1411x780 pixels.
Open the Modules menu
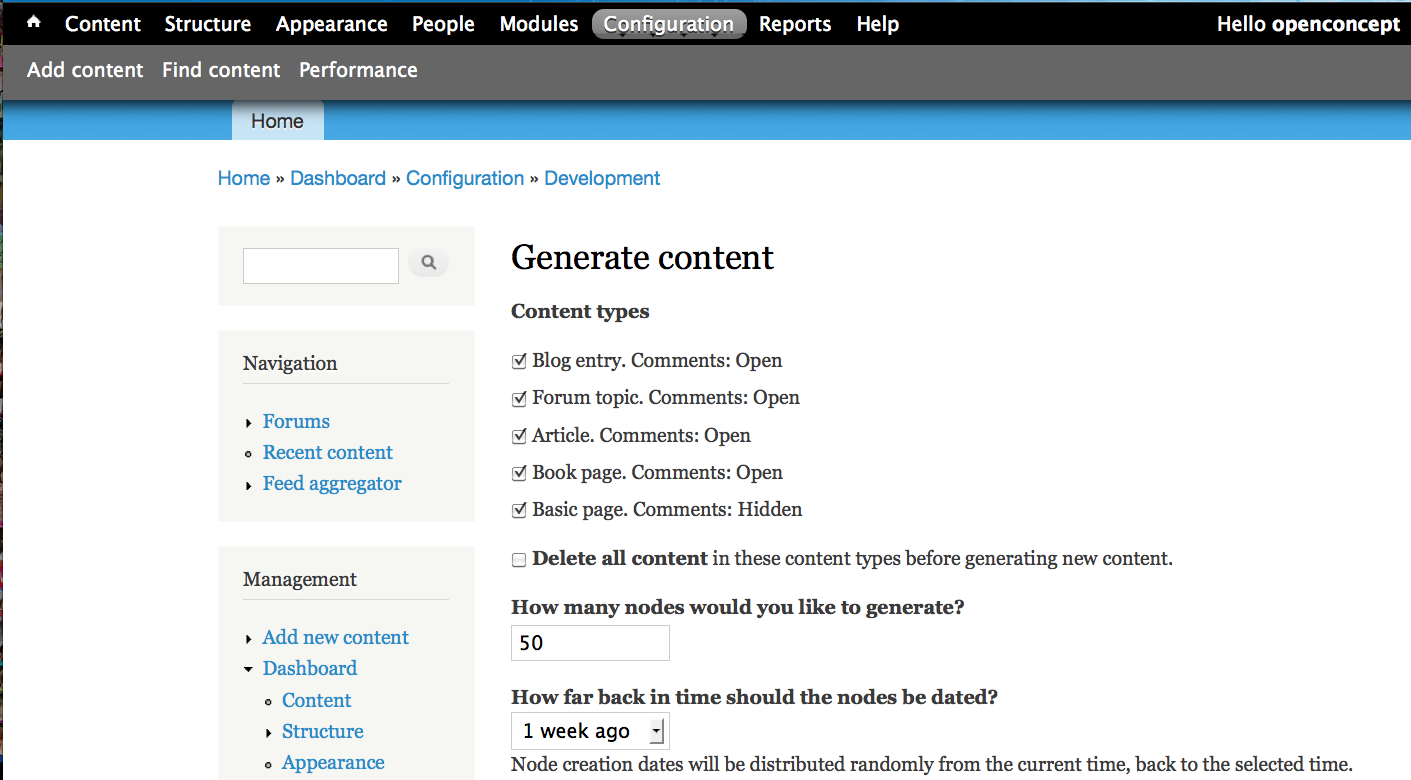pos(538,23)
